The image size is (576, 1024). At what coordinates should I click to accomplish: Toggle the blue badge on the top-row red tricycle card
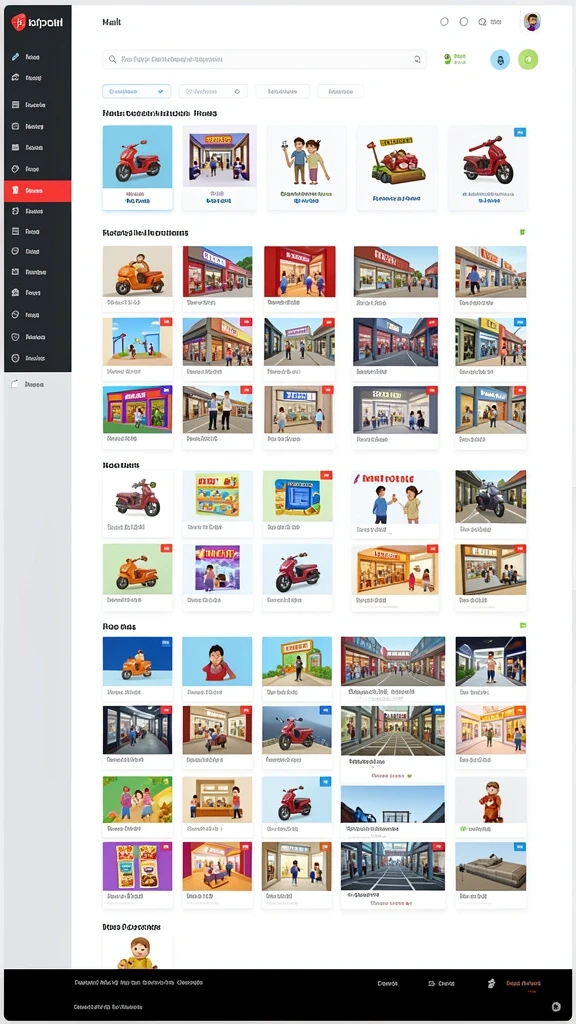coord(520,133)
